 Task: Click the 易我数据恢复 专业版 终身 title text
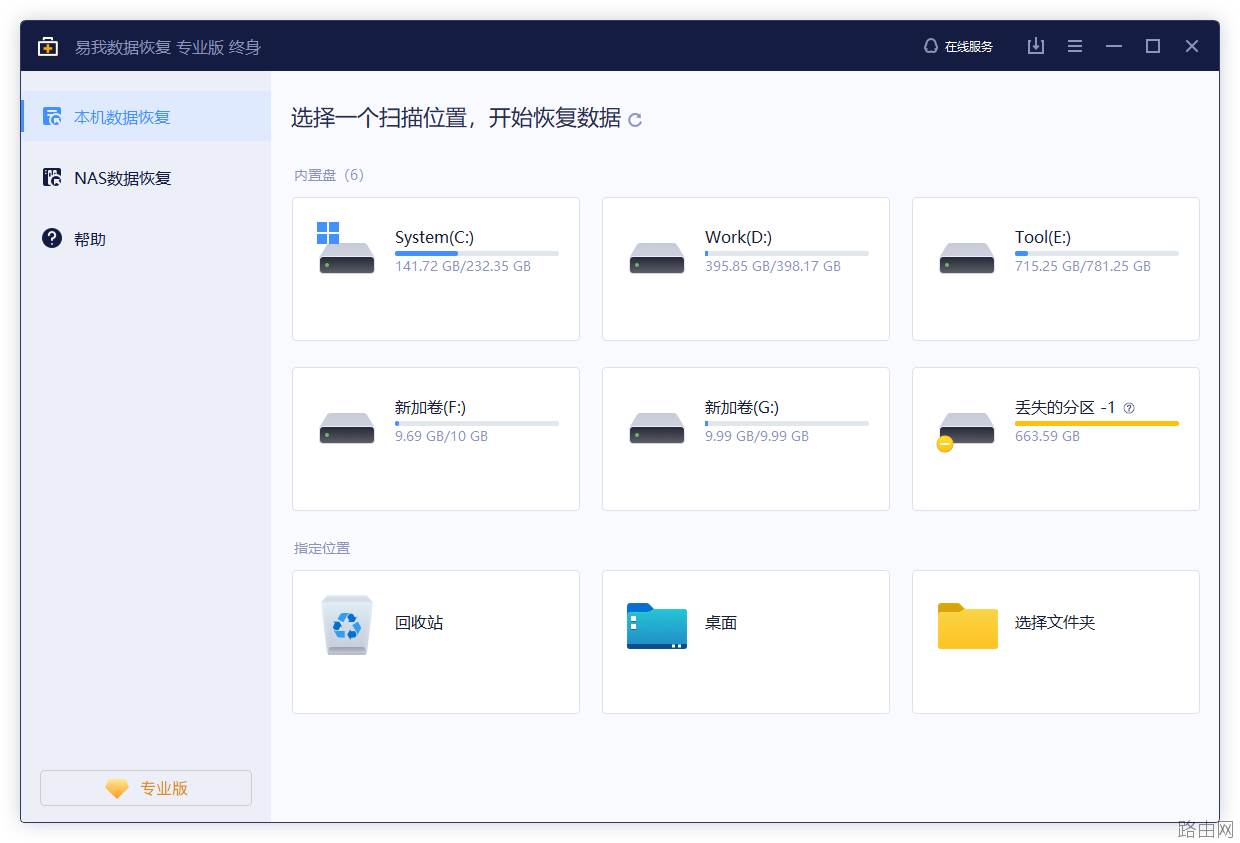coord(168,47)
